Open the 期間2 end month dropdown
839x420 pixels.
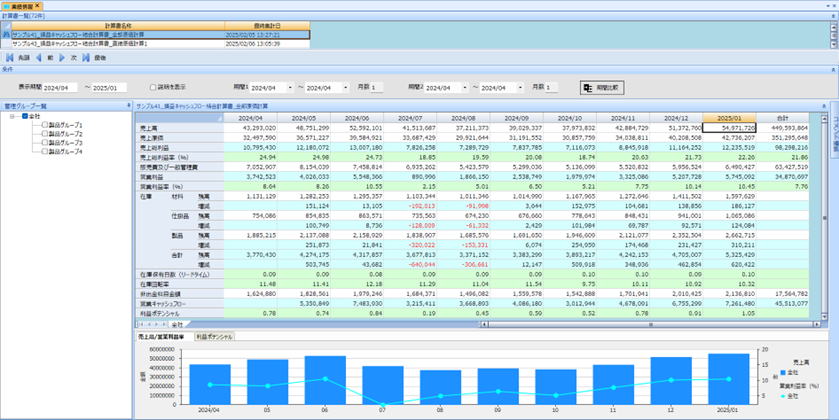coord(520,87)
